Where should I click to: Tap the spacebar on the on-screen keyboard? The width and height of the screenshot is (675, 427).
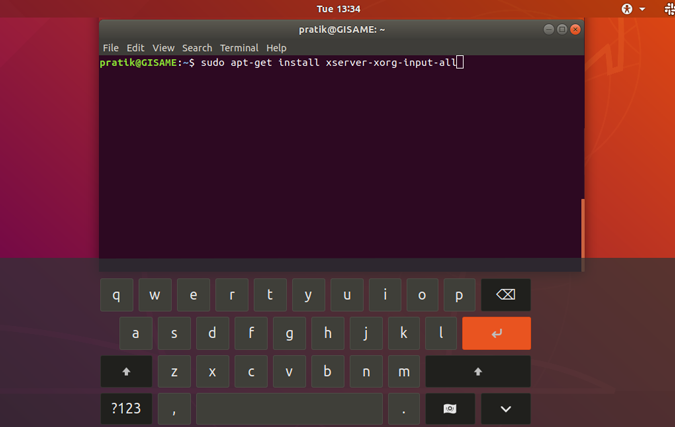pyautogui.click(x=289, y=408)
